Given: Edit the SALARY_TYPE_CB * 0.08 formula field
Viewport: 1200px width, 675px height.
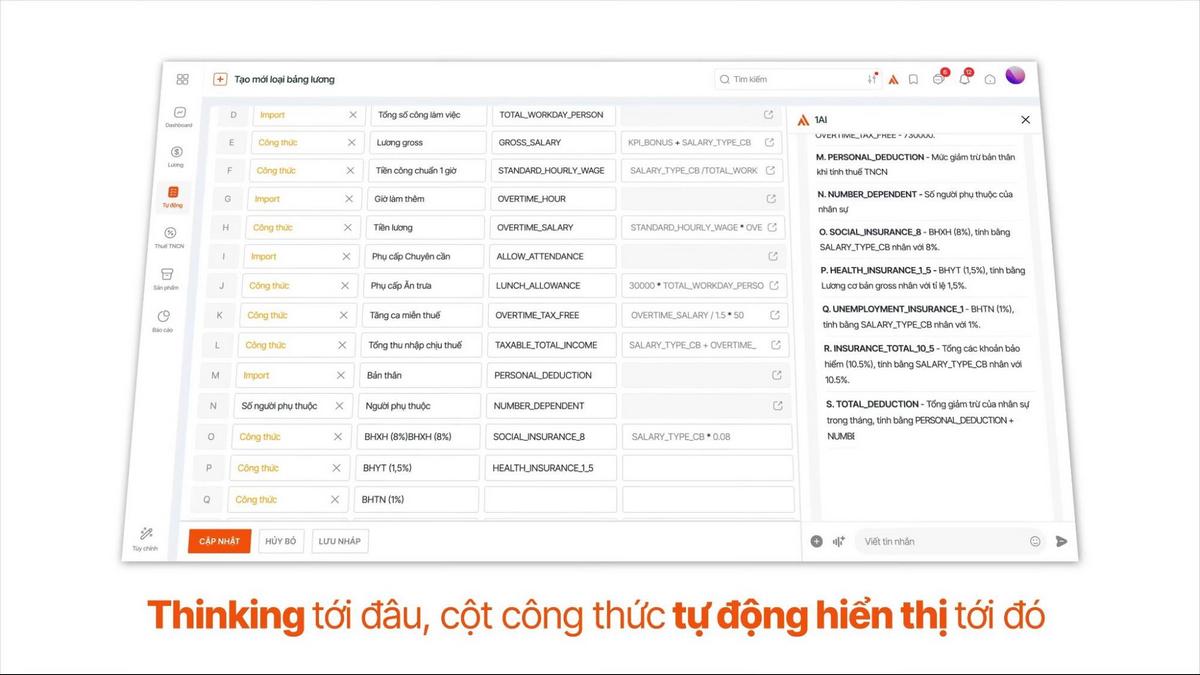Looking at the screenshot, I should (707, 437).
